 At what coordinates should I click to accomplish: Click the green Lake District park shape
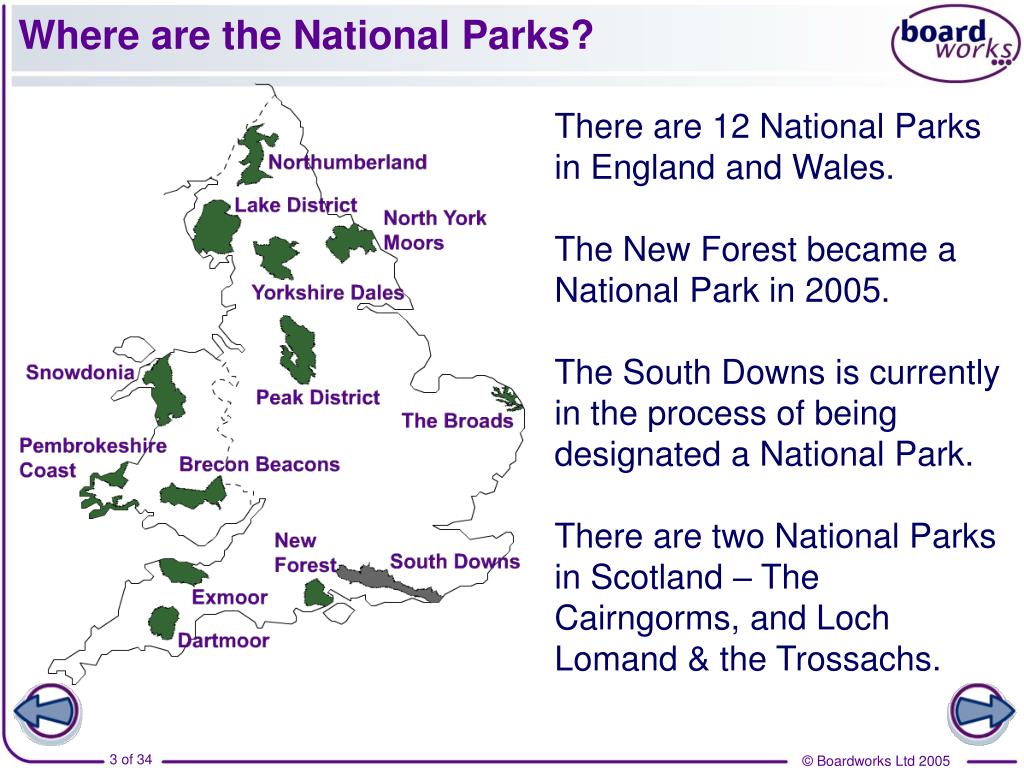coord(216,228)
